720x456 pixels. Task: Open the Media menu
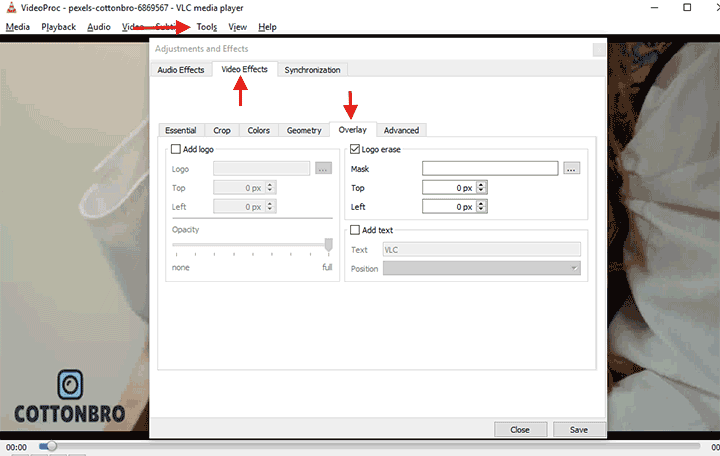point(17,27)
